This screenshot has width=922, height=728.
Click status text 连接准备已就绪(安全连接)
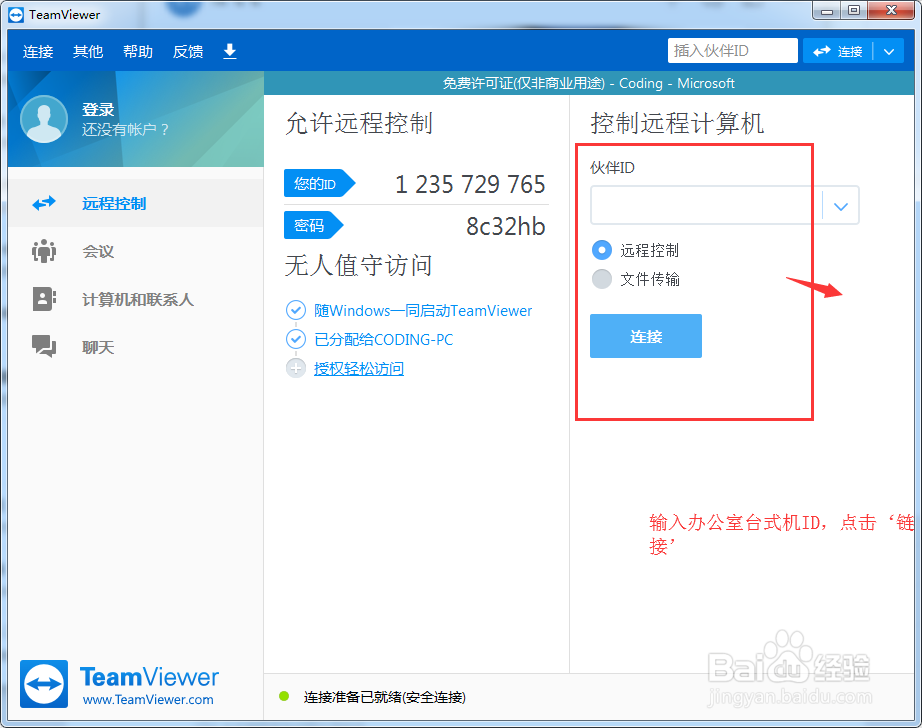[x=385, y=697]
